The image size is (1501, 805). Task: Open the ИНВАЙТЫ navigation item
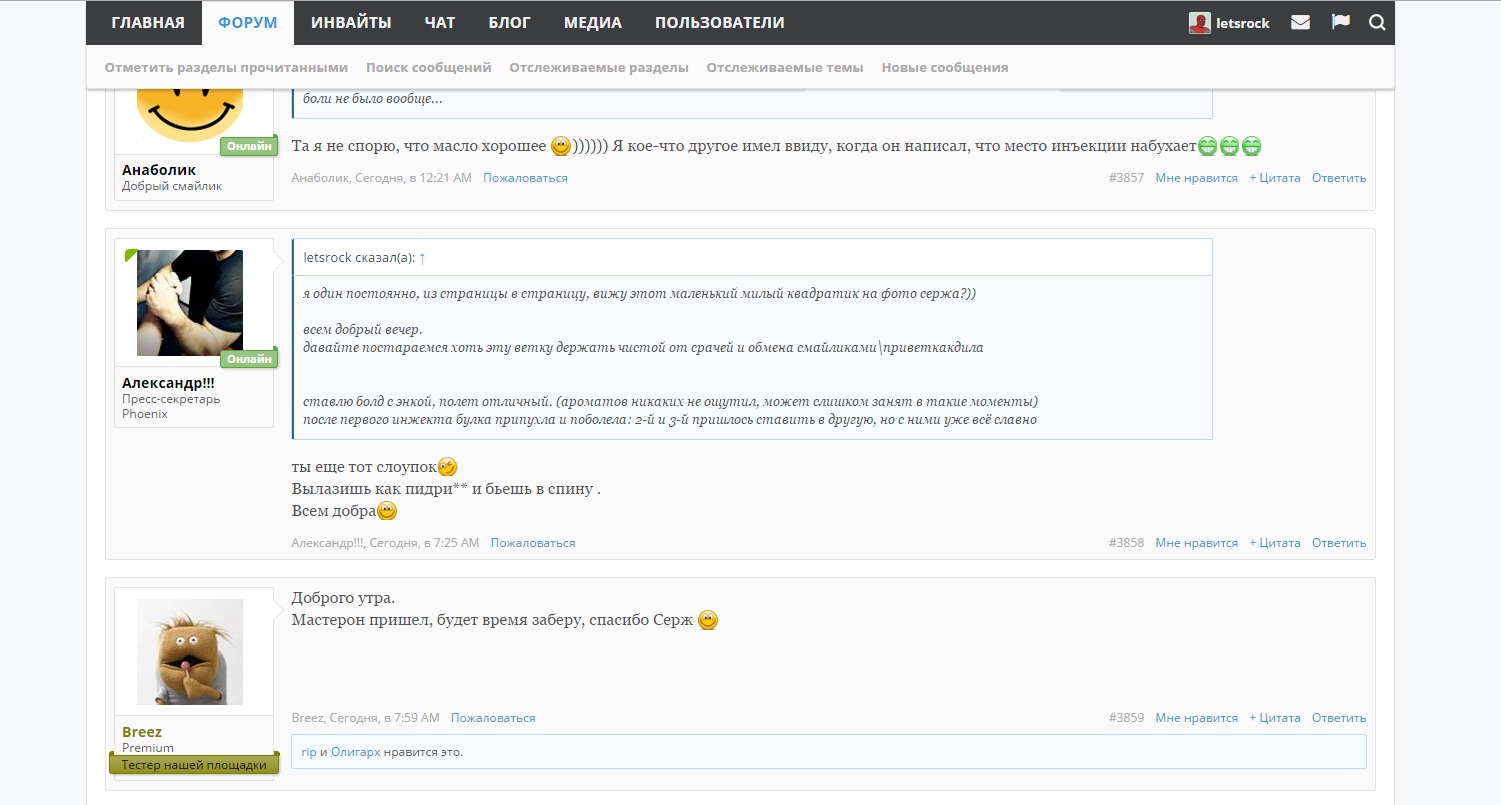pyautogui.click(x=350, y=23)
